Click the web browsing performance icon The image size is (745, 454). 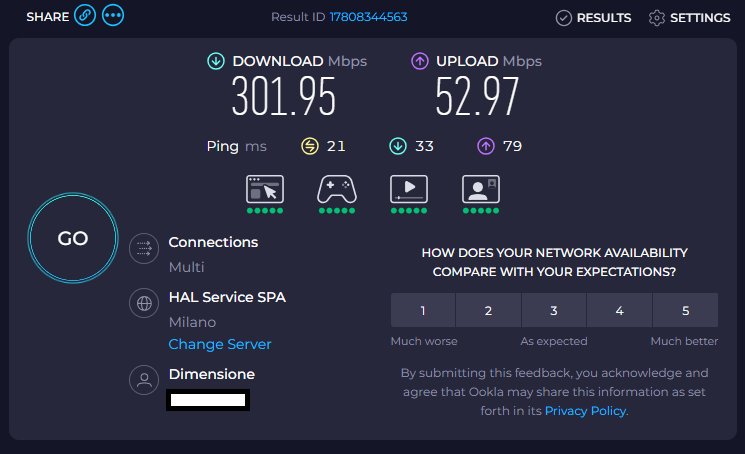265,189
